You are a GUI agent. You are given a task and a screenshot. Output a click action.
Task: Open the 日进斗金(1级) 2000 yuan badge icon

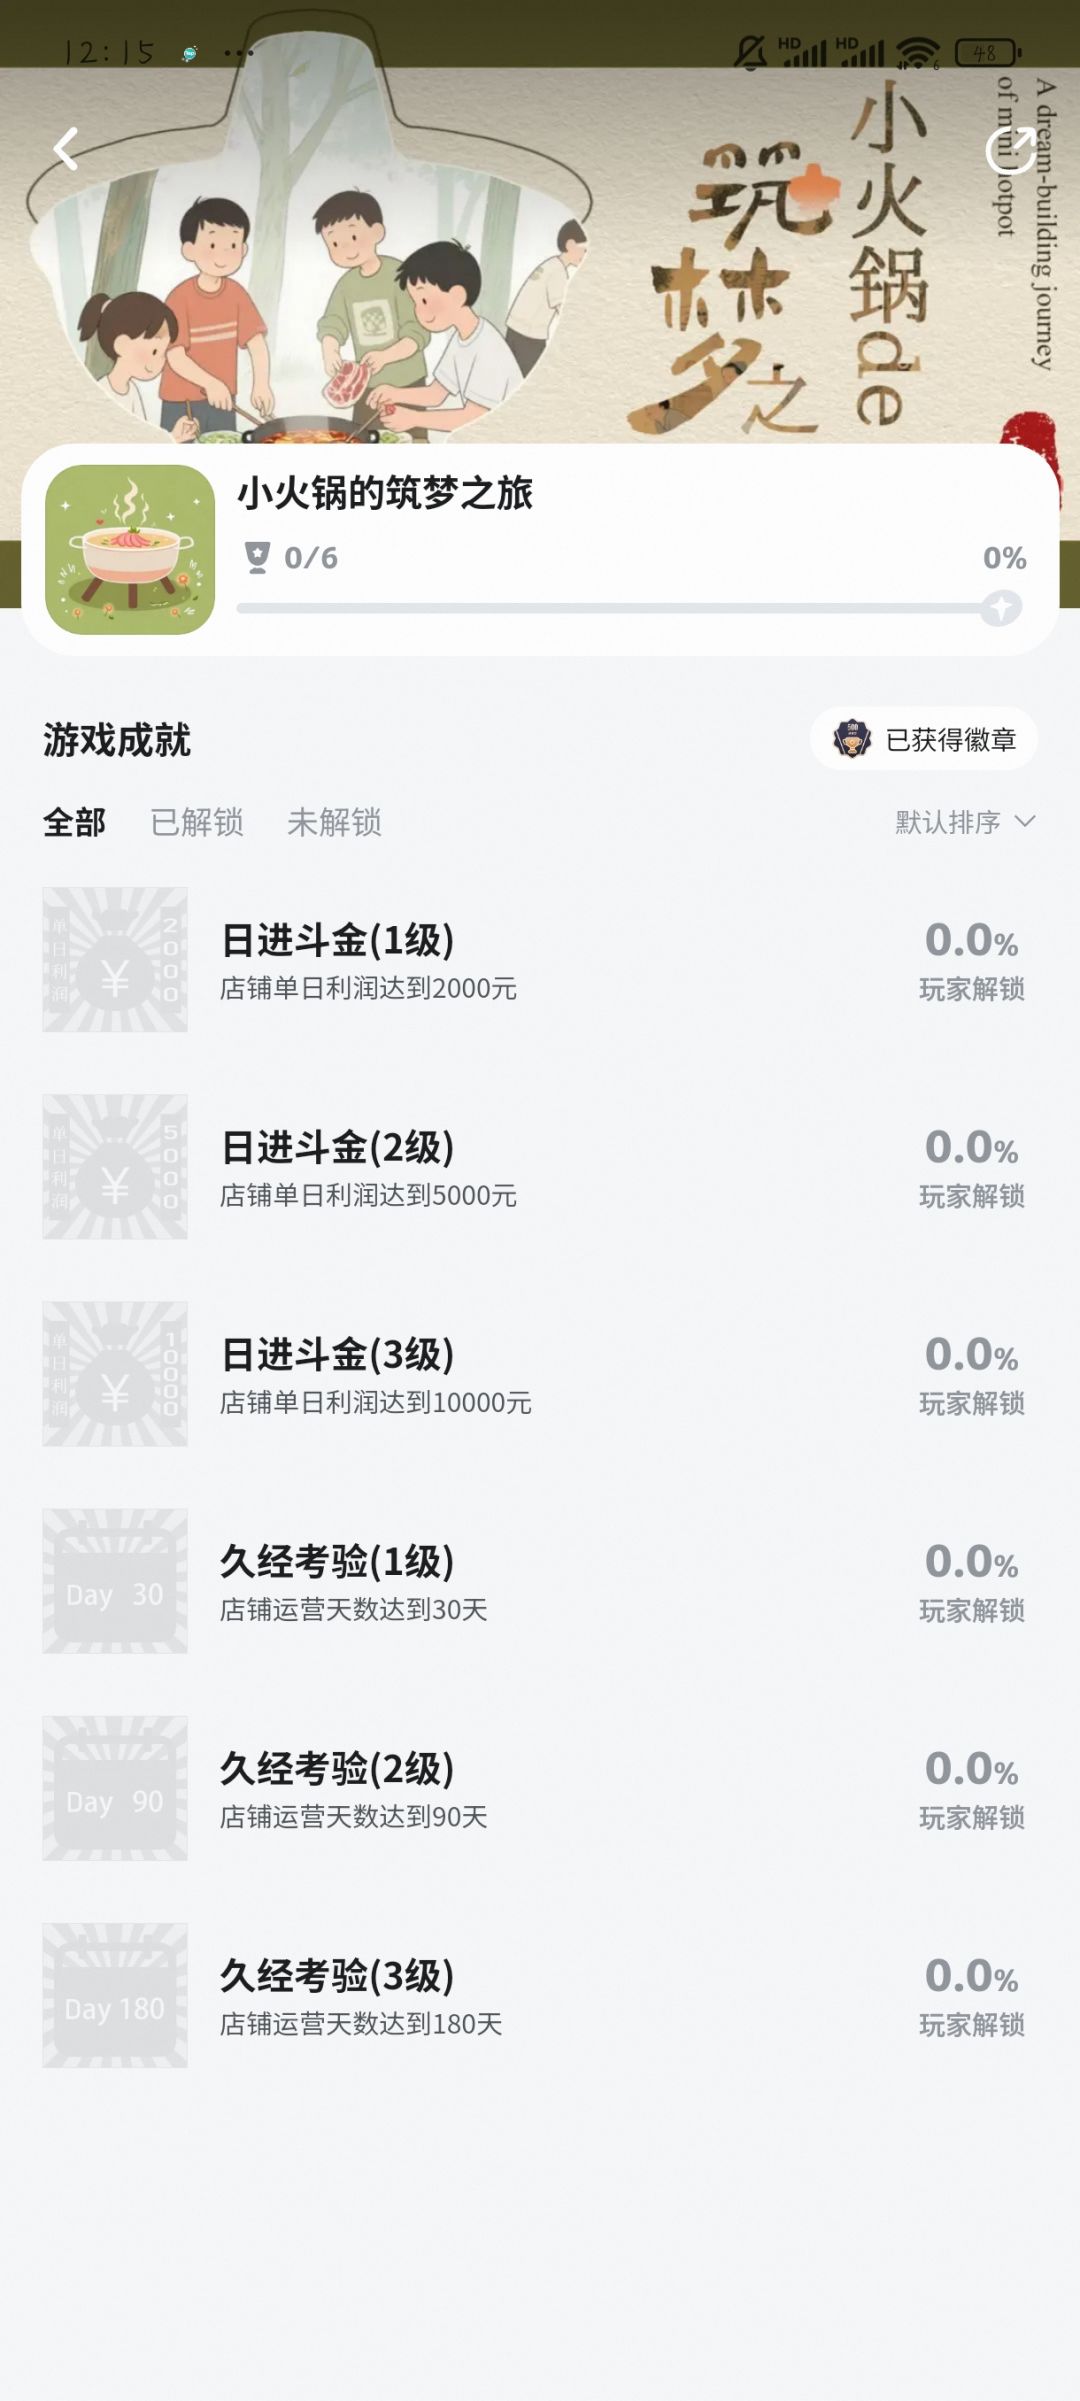[115, 959]
